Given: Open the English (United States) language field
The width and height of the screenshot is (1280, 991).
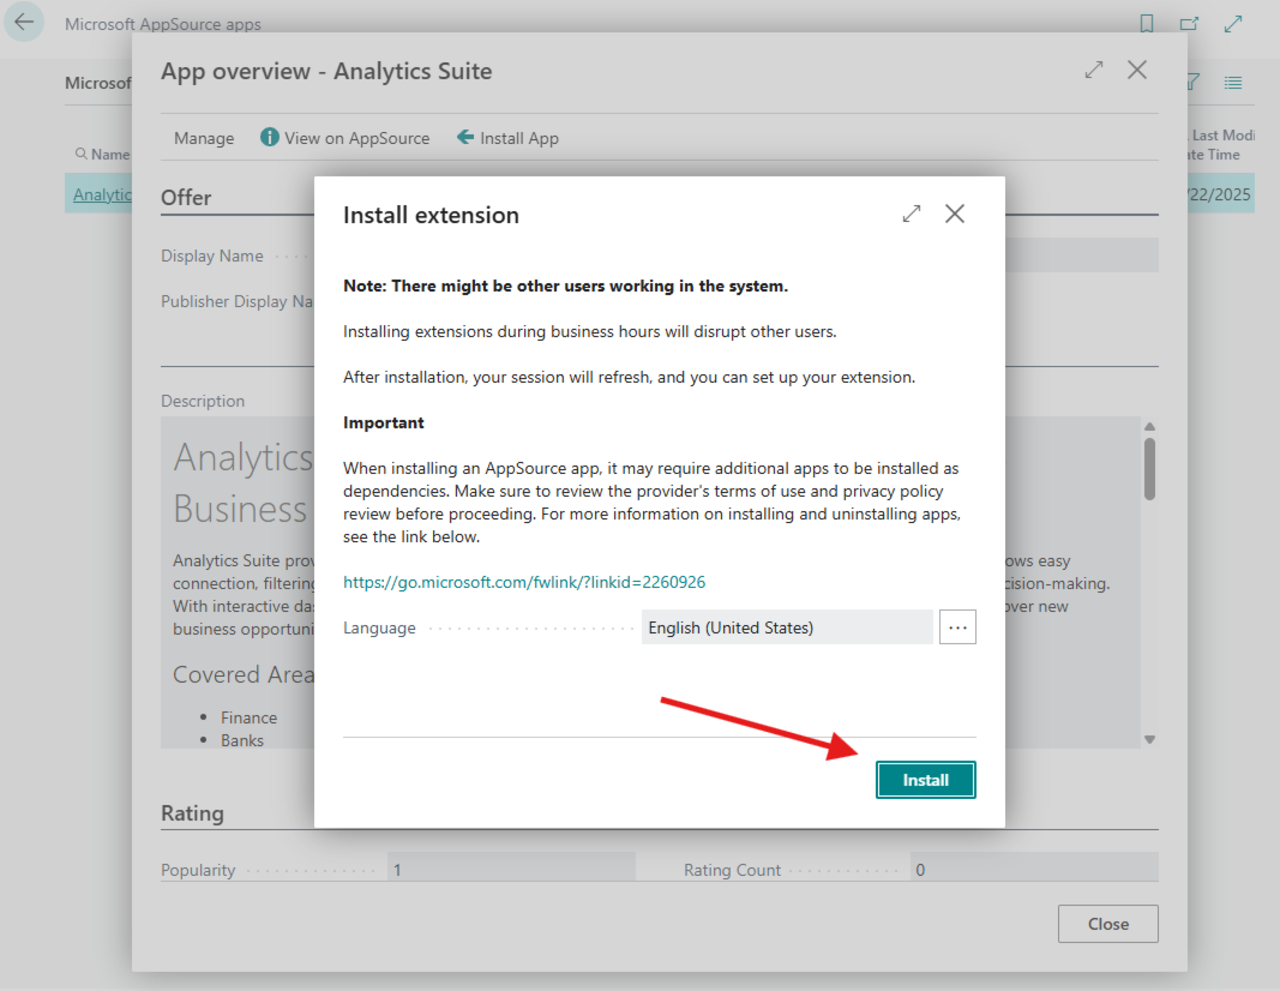Looking at the screenshot, I should point(787,627).
